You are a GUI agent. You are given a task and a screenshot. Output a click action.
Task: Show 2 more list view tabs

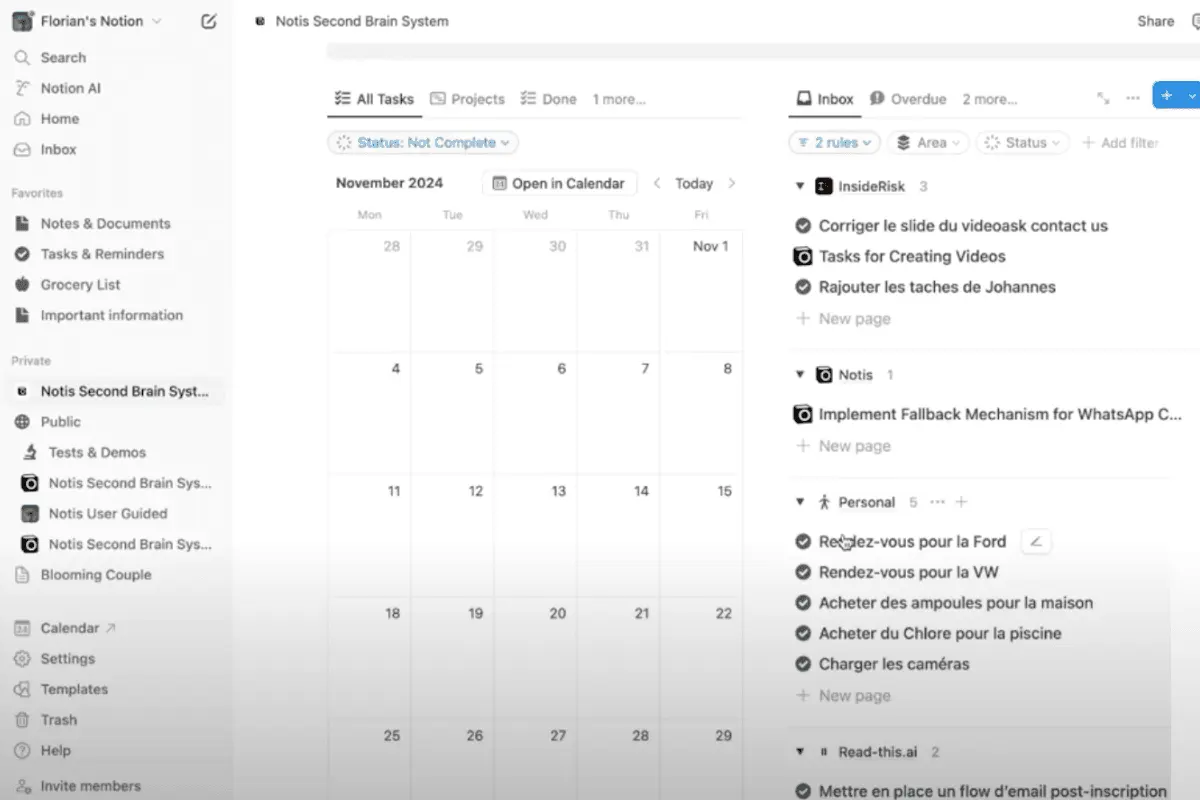tap(989, 99)
